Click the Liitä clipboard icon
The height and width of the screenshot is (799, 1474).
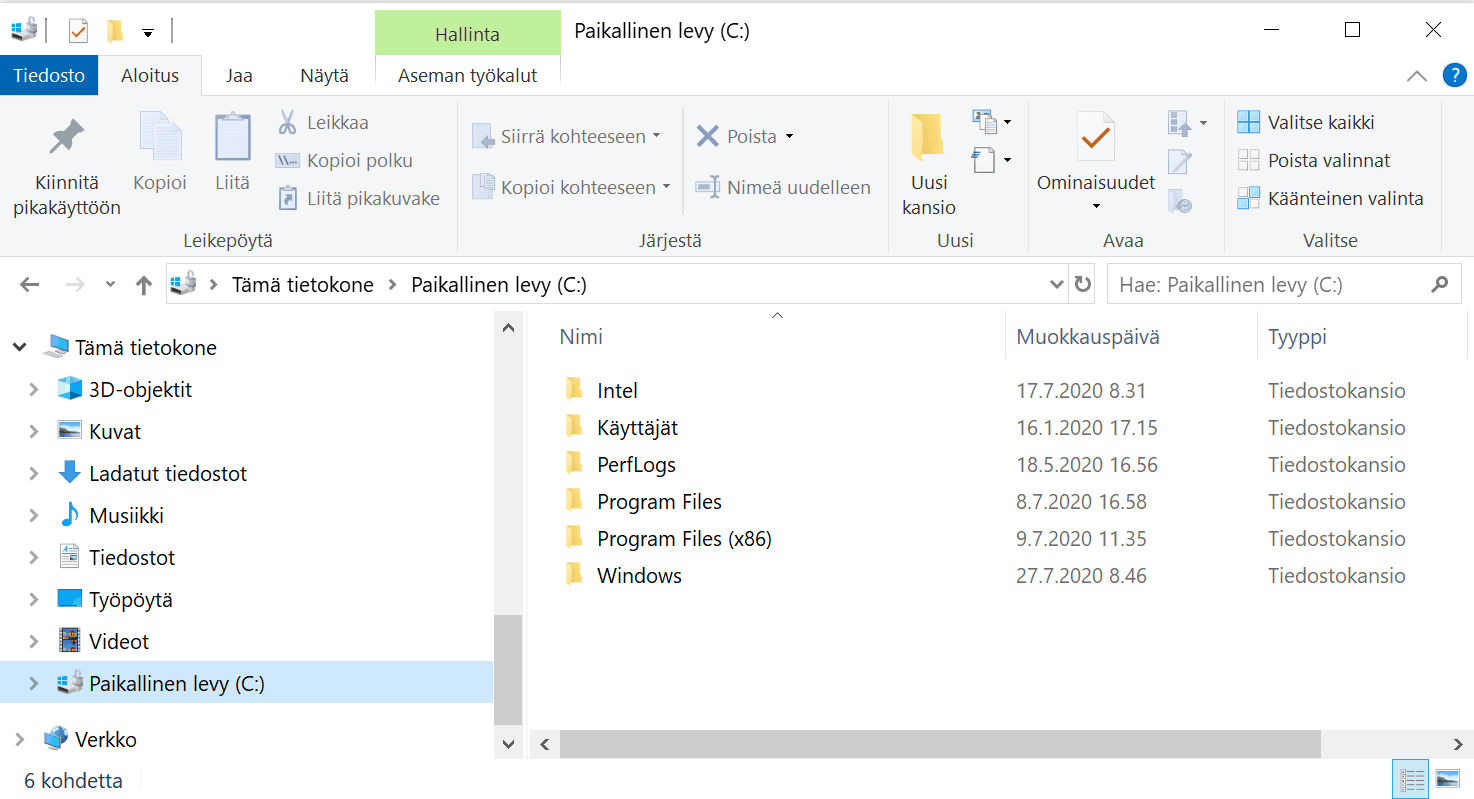(x=233, y=137)
